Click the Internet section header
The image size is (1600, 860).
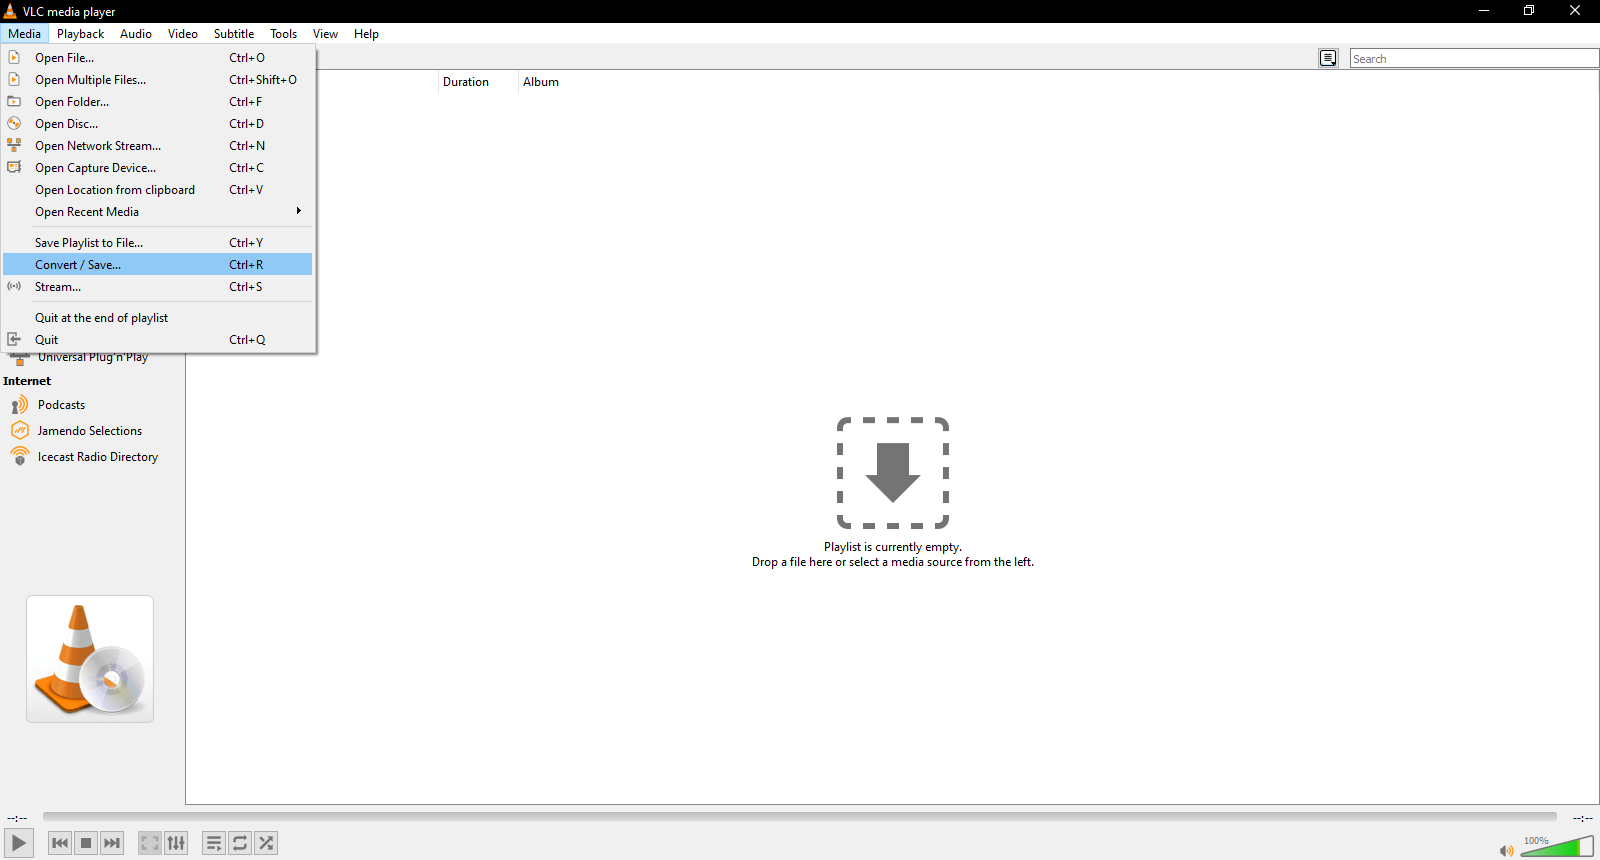(27, 381)
